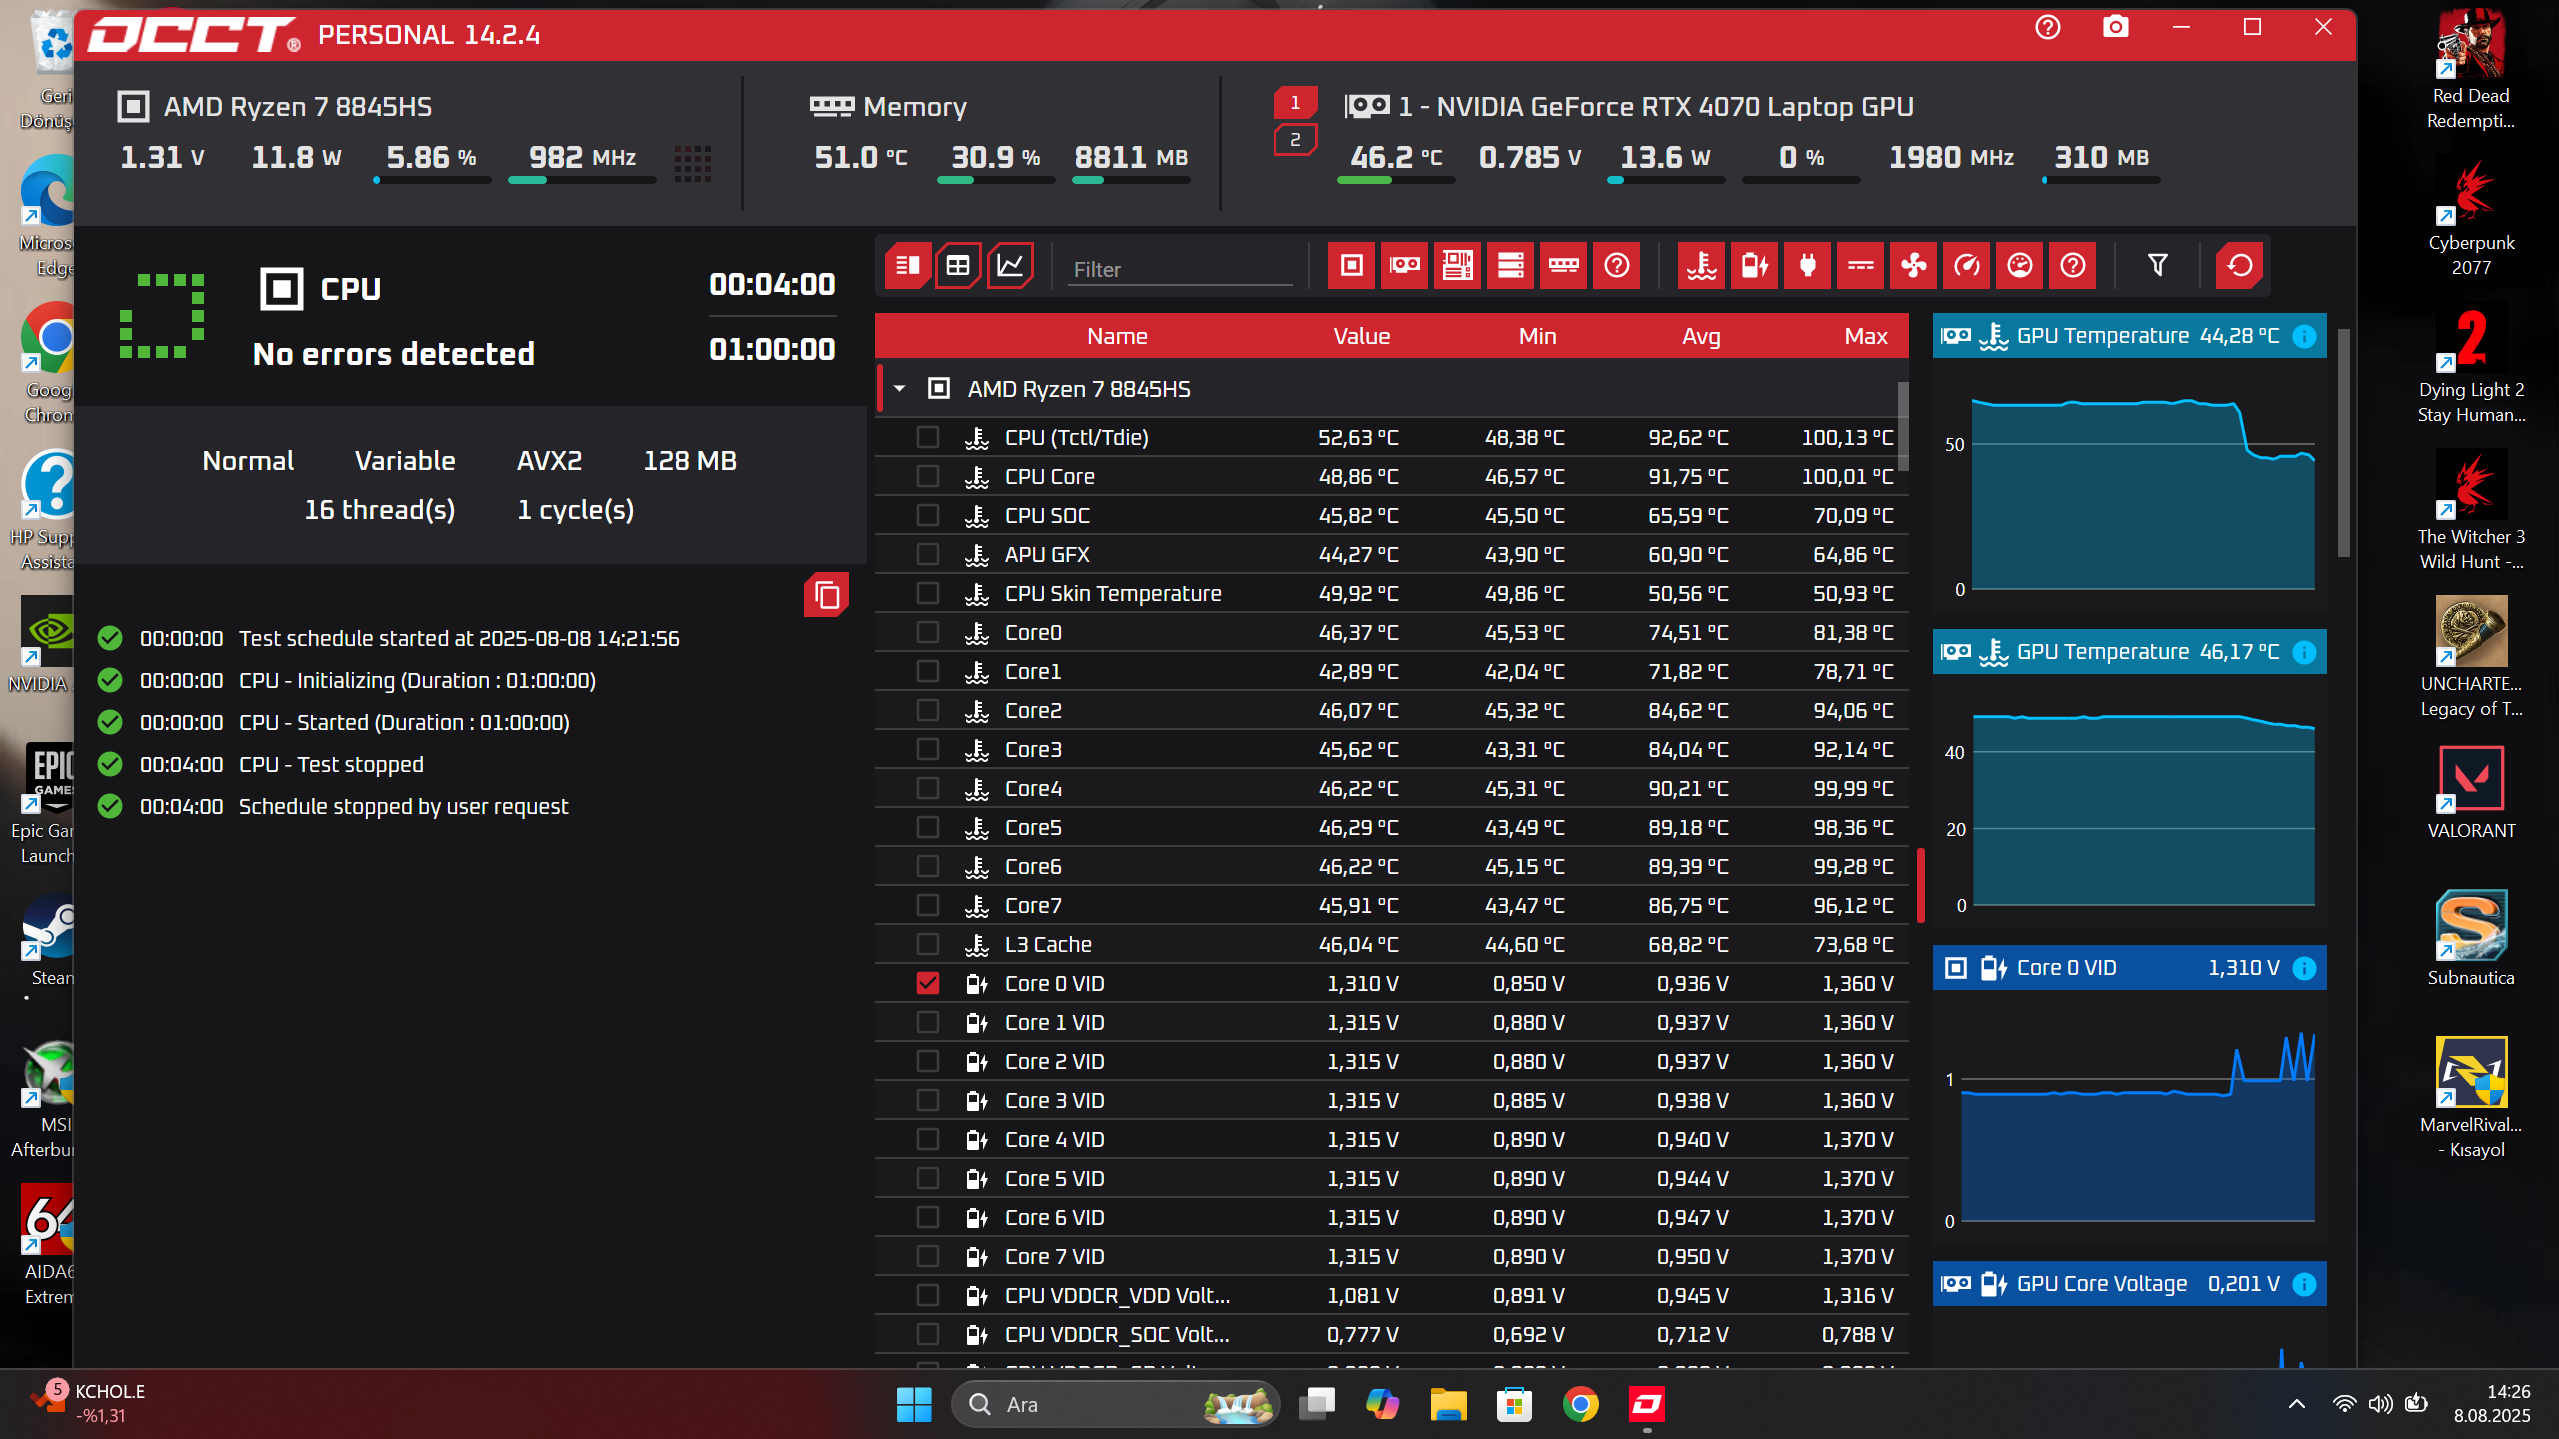Image resolution: width=2559 pixels, height=1439 pixels.
Task: Sort table by the Avg column
Action: point(1701,336)
